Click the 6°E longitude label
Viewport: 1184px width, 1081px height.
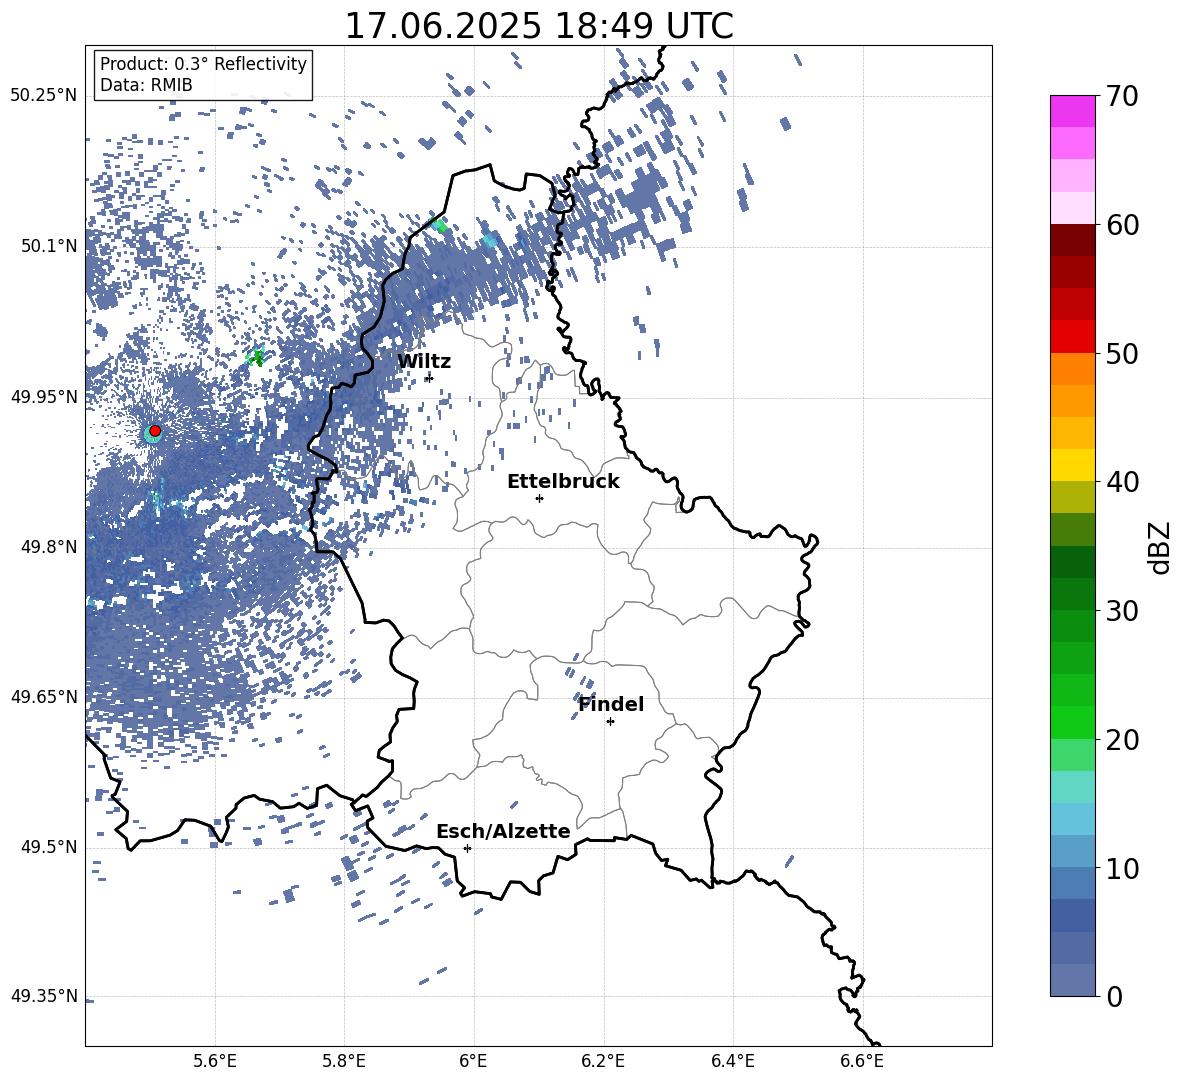click(x=473, y=1061)
